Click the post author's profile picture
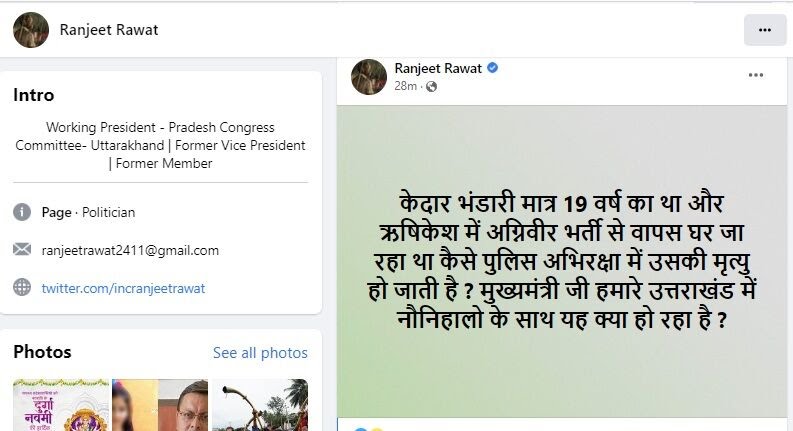The image size is (793, 431). coord(369,77)
